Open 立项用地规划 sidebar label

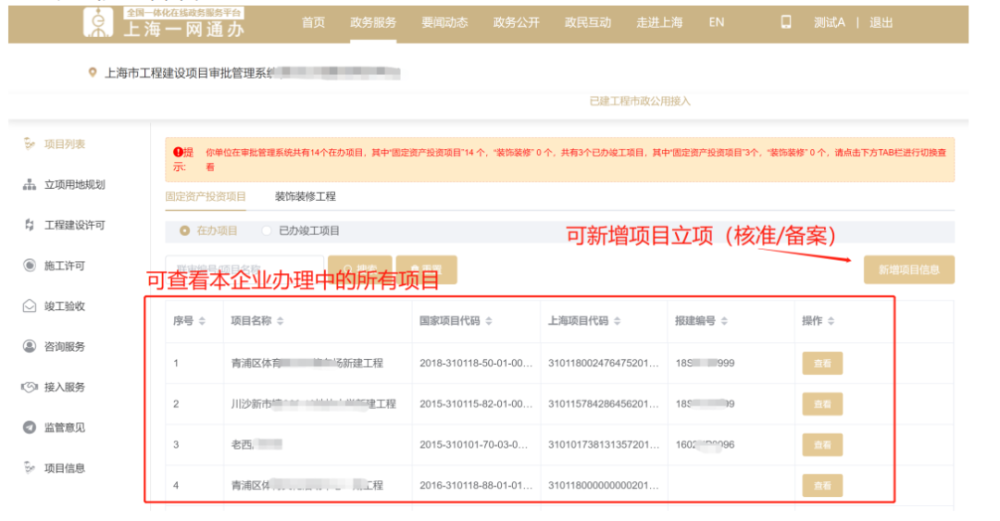point(75,185)
